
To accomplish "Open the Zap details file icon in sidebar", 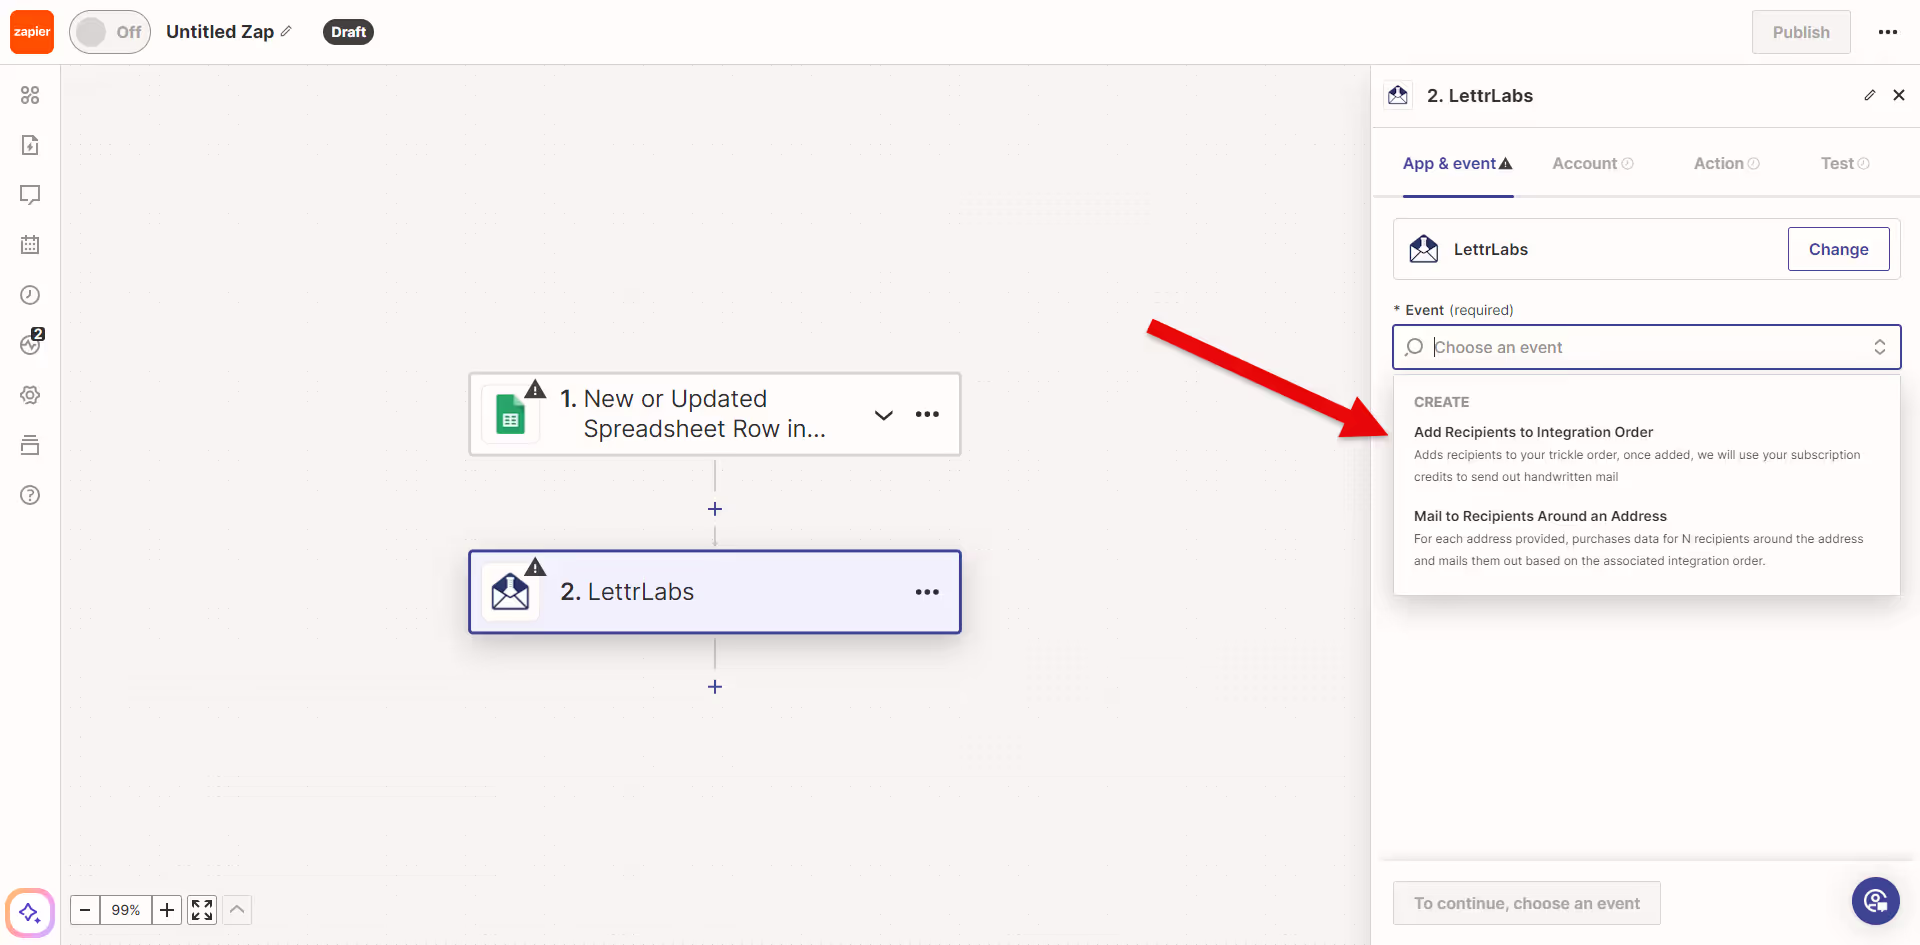I will pyautogui.click(x=30, y=145).
